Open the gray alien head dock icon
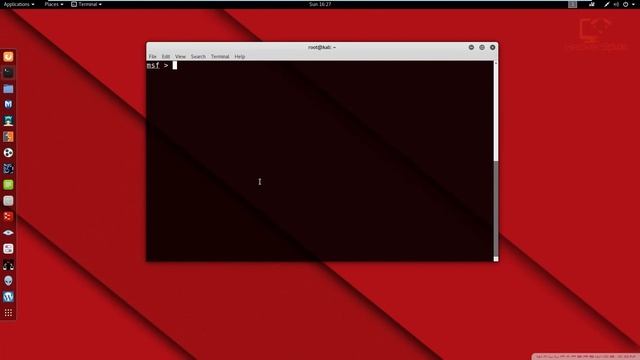 click(8, 281)
